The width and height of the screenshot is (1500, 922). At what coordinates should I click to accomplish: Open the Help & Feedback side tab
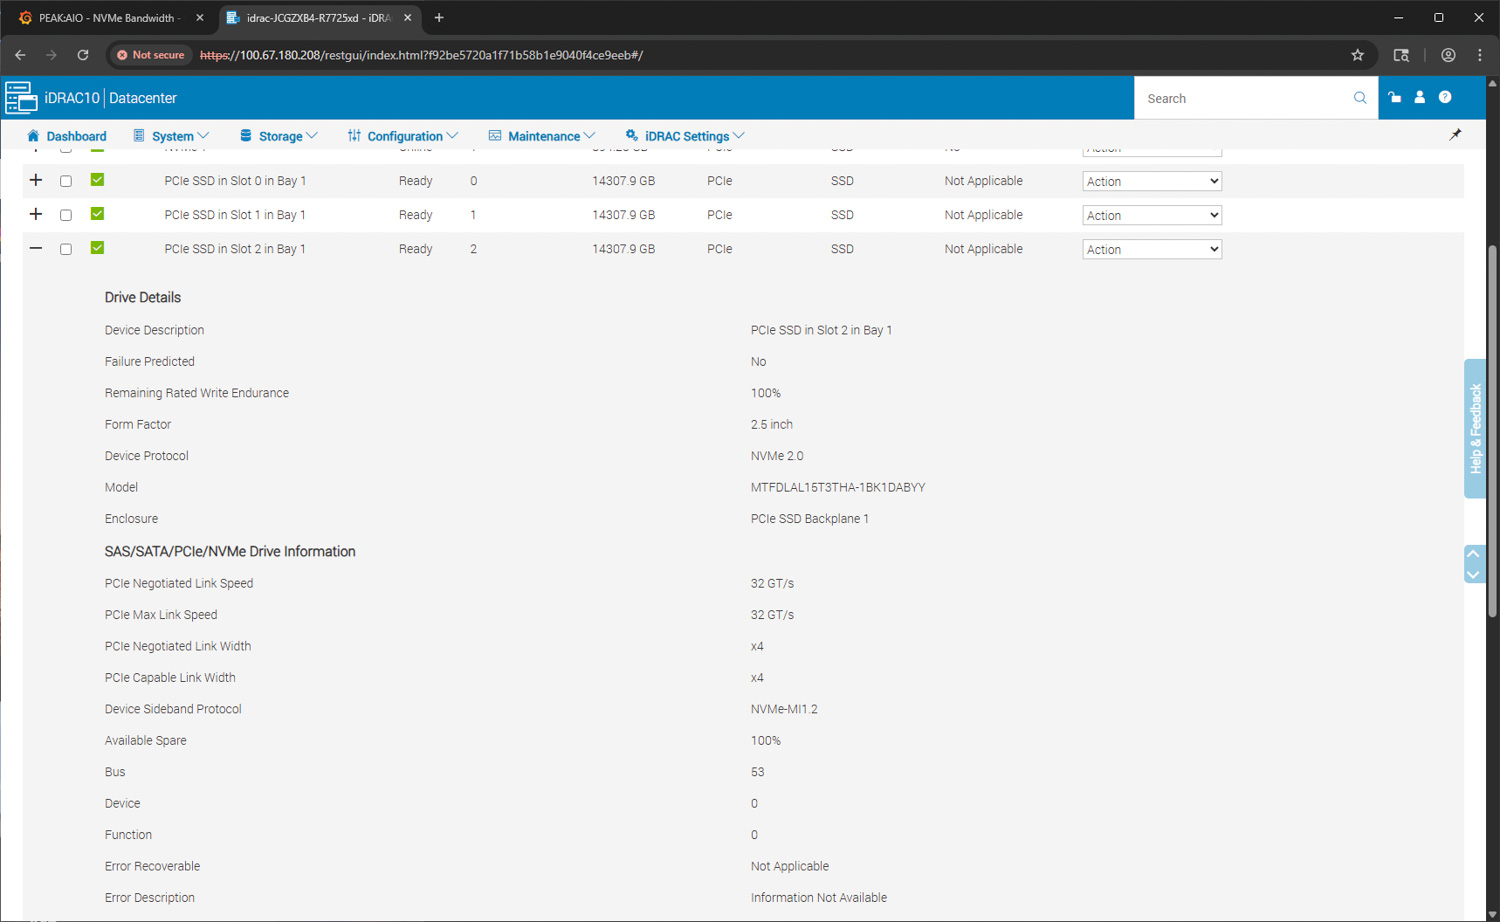(x=1474, y=428)
